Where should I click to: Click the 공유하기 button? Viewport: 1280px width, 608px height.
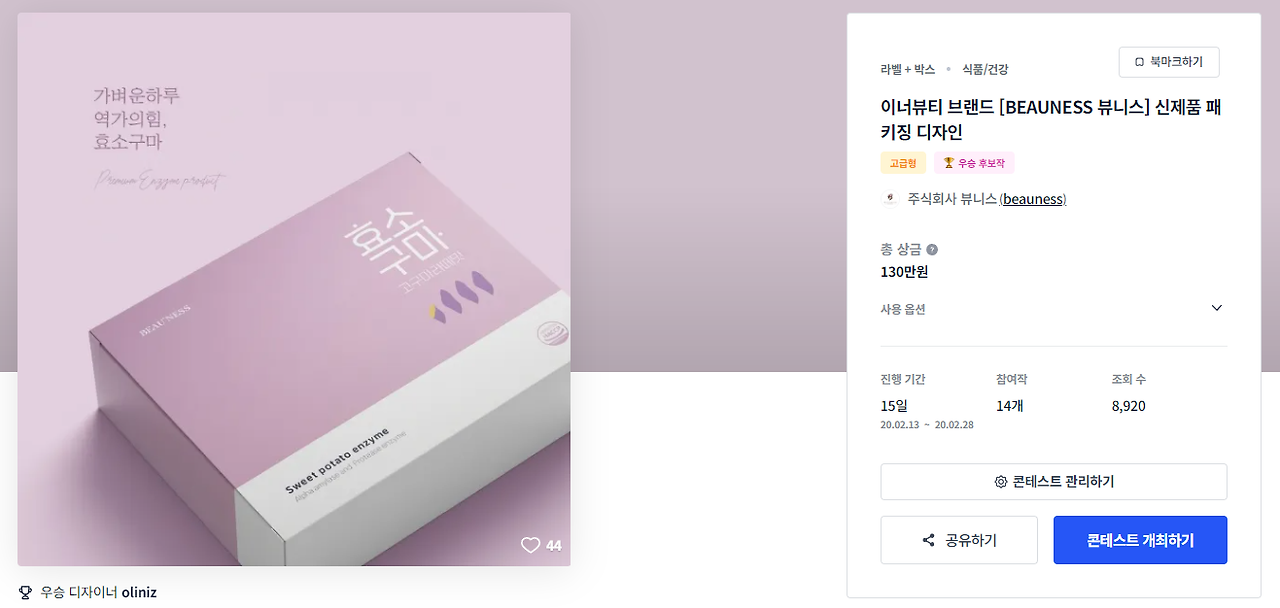(x=959, y=540)
